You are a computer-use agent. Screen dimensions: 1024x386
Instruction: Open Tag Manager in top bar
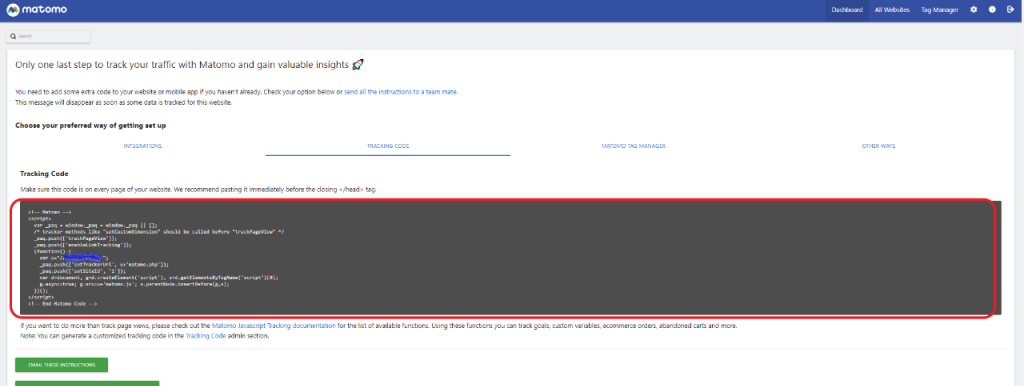pyautogui.click(x=940, y=10)
